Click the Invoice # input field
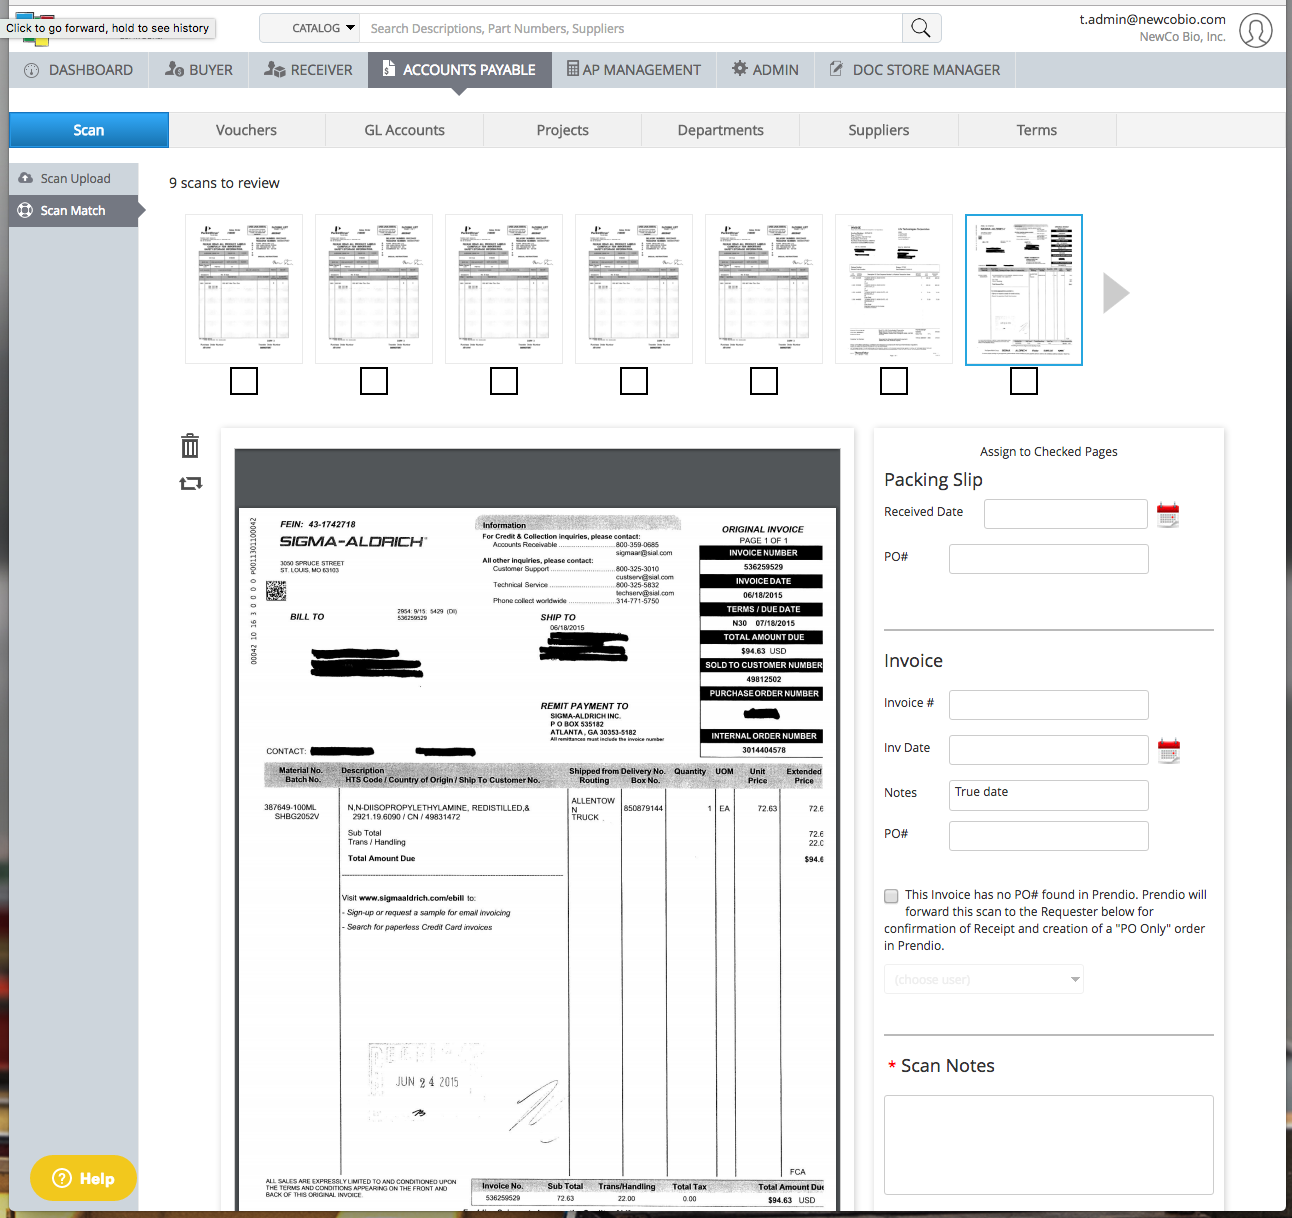This screenshot has width=1292, height=1218. click(1049, 705)
